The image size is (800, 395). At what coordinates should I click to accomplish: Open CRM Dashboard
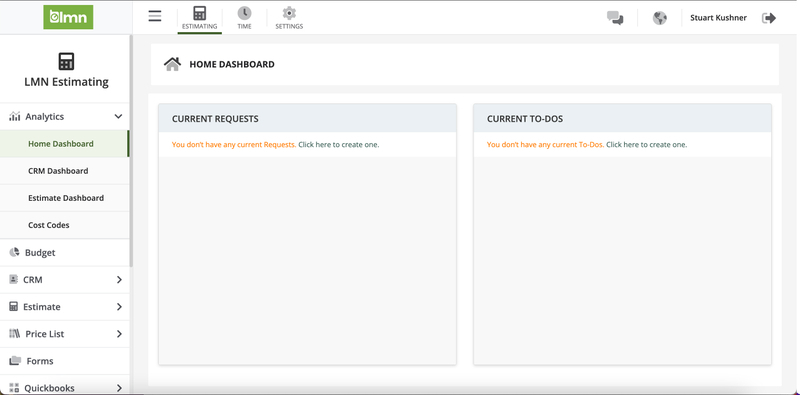tap(65, 171)
